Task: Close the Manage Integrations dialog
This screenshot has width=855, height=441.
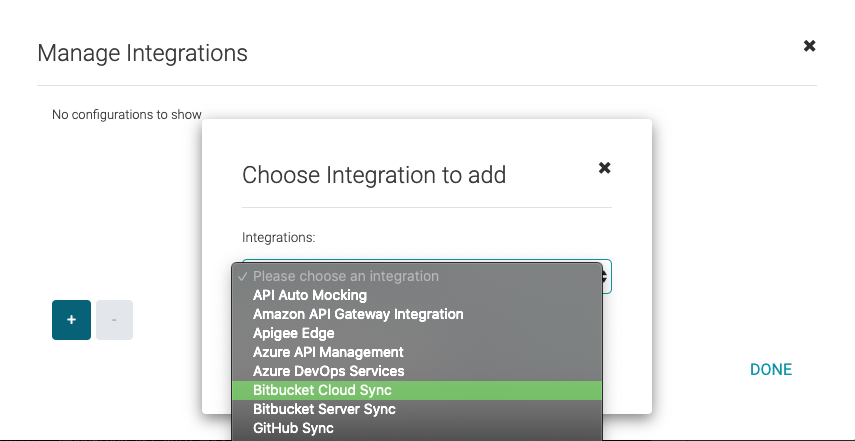Action: click(x=809, y=46)
